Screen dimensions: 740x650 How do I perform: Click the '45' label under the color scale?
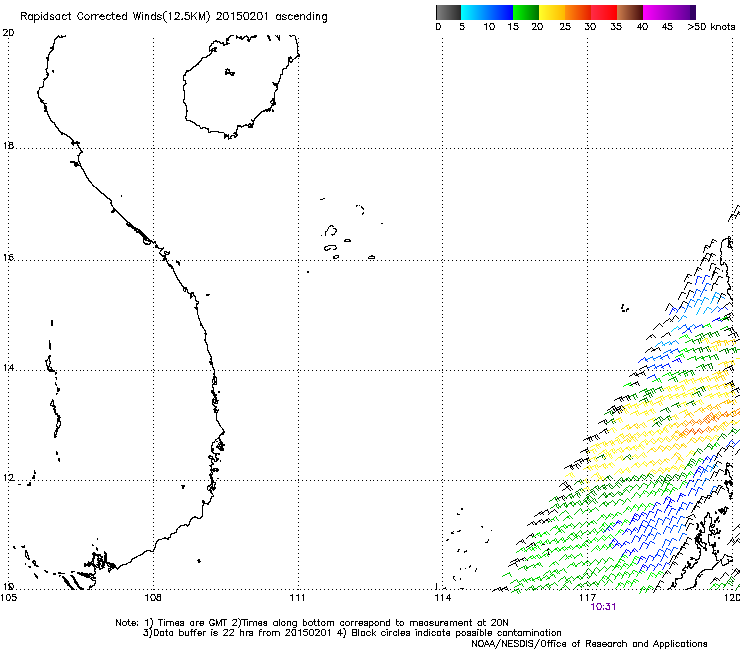667,27
